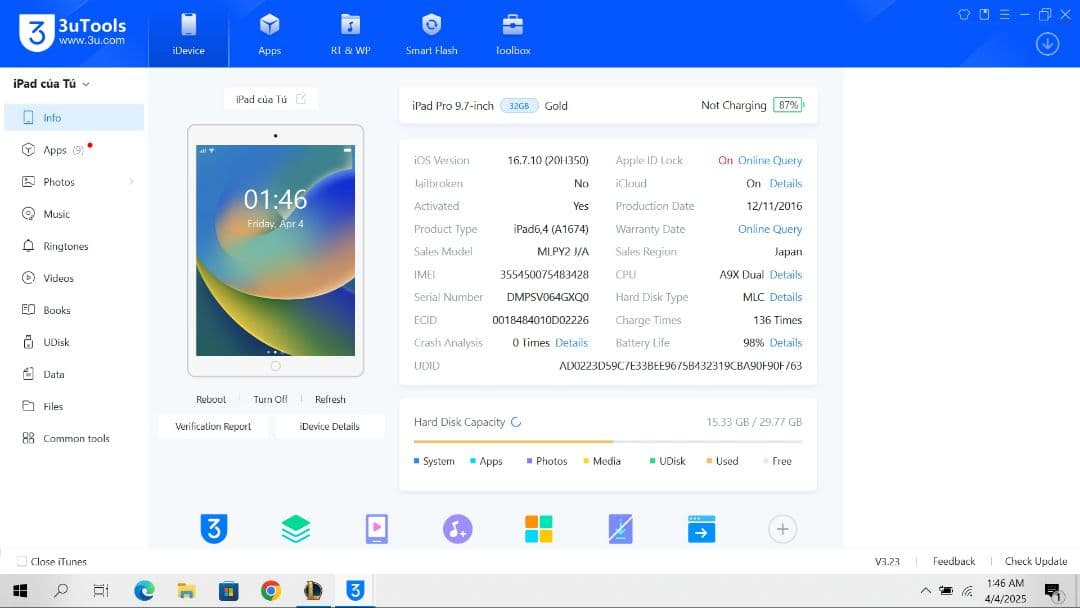Switch to the Smart Flash tab
Viewport: 1080px width, 608px height.
click(x=431, y=34)
